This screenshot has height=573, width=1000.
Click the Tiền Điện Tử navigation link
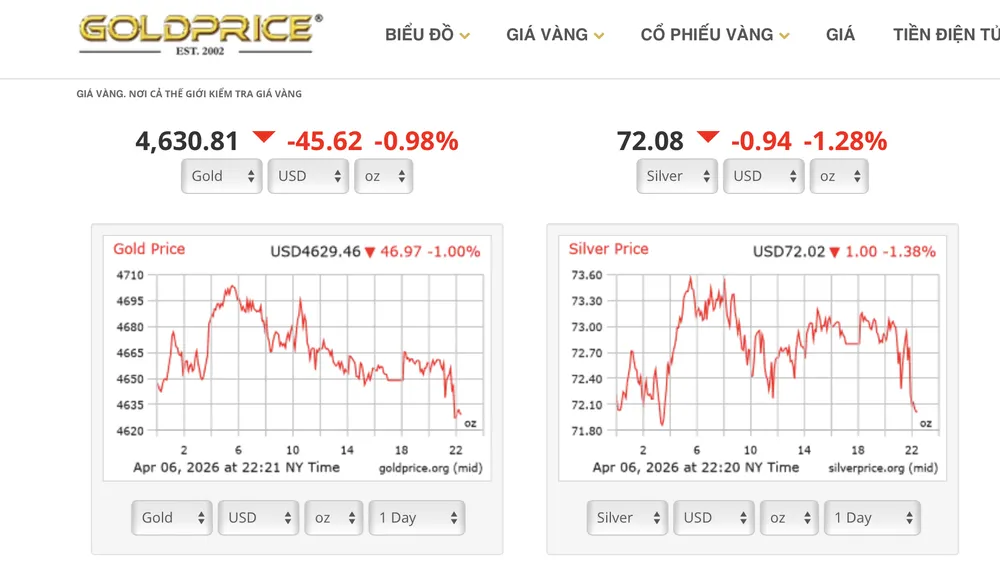pos(945,34)
